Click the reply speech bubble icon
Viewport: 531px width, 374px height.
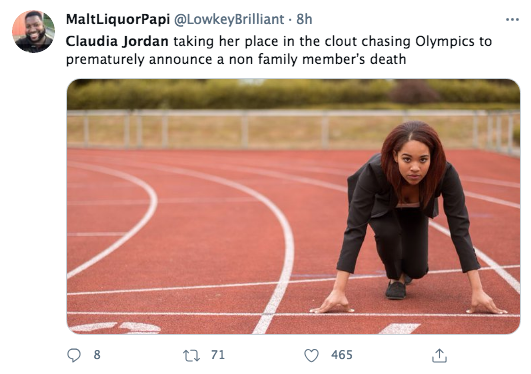pyautogui.click(x=74, y=355)
